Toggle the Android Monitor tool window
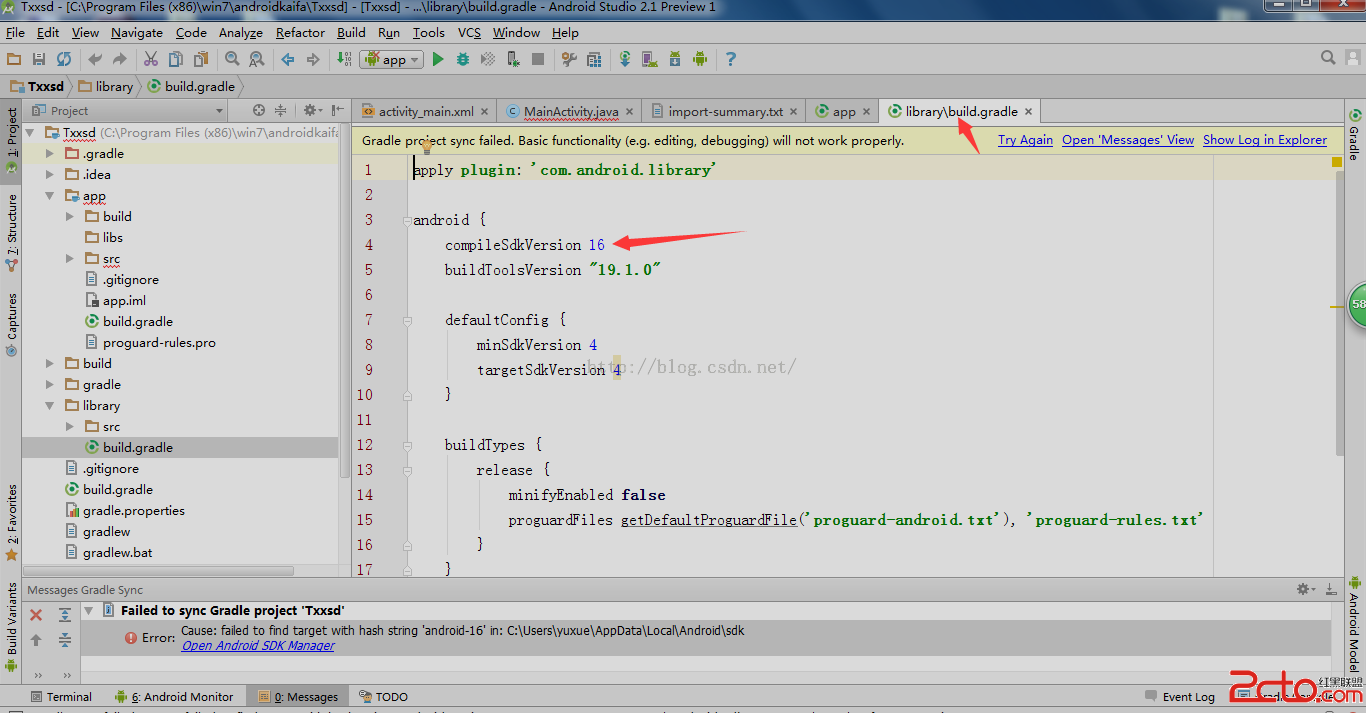The image size is (1366, 713). [175, 697]
